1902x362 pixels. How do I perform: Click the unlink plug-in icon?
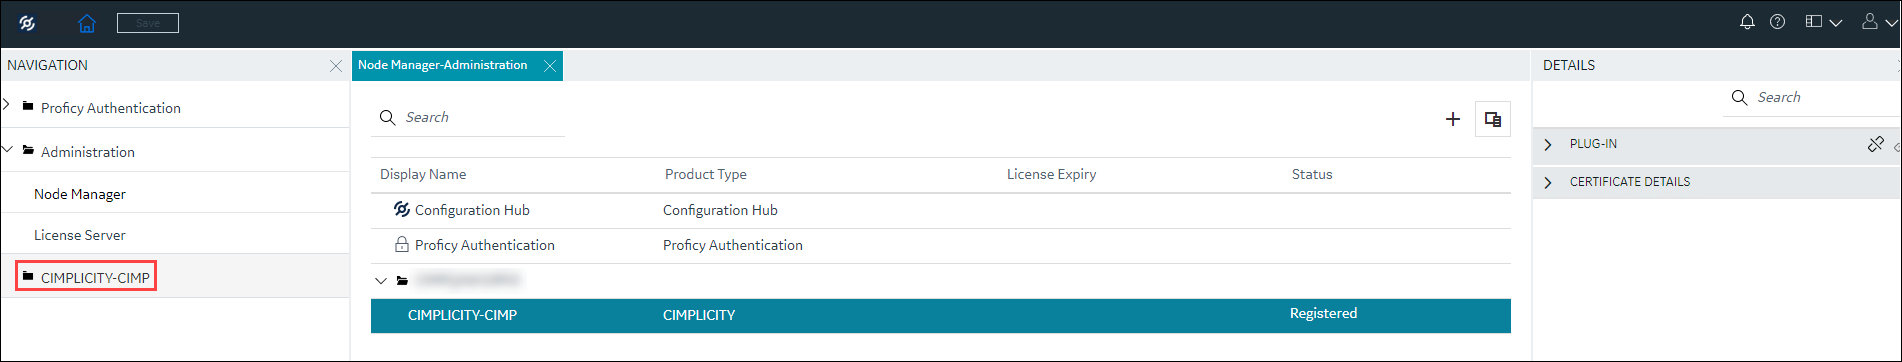coord(1875,144)
